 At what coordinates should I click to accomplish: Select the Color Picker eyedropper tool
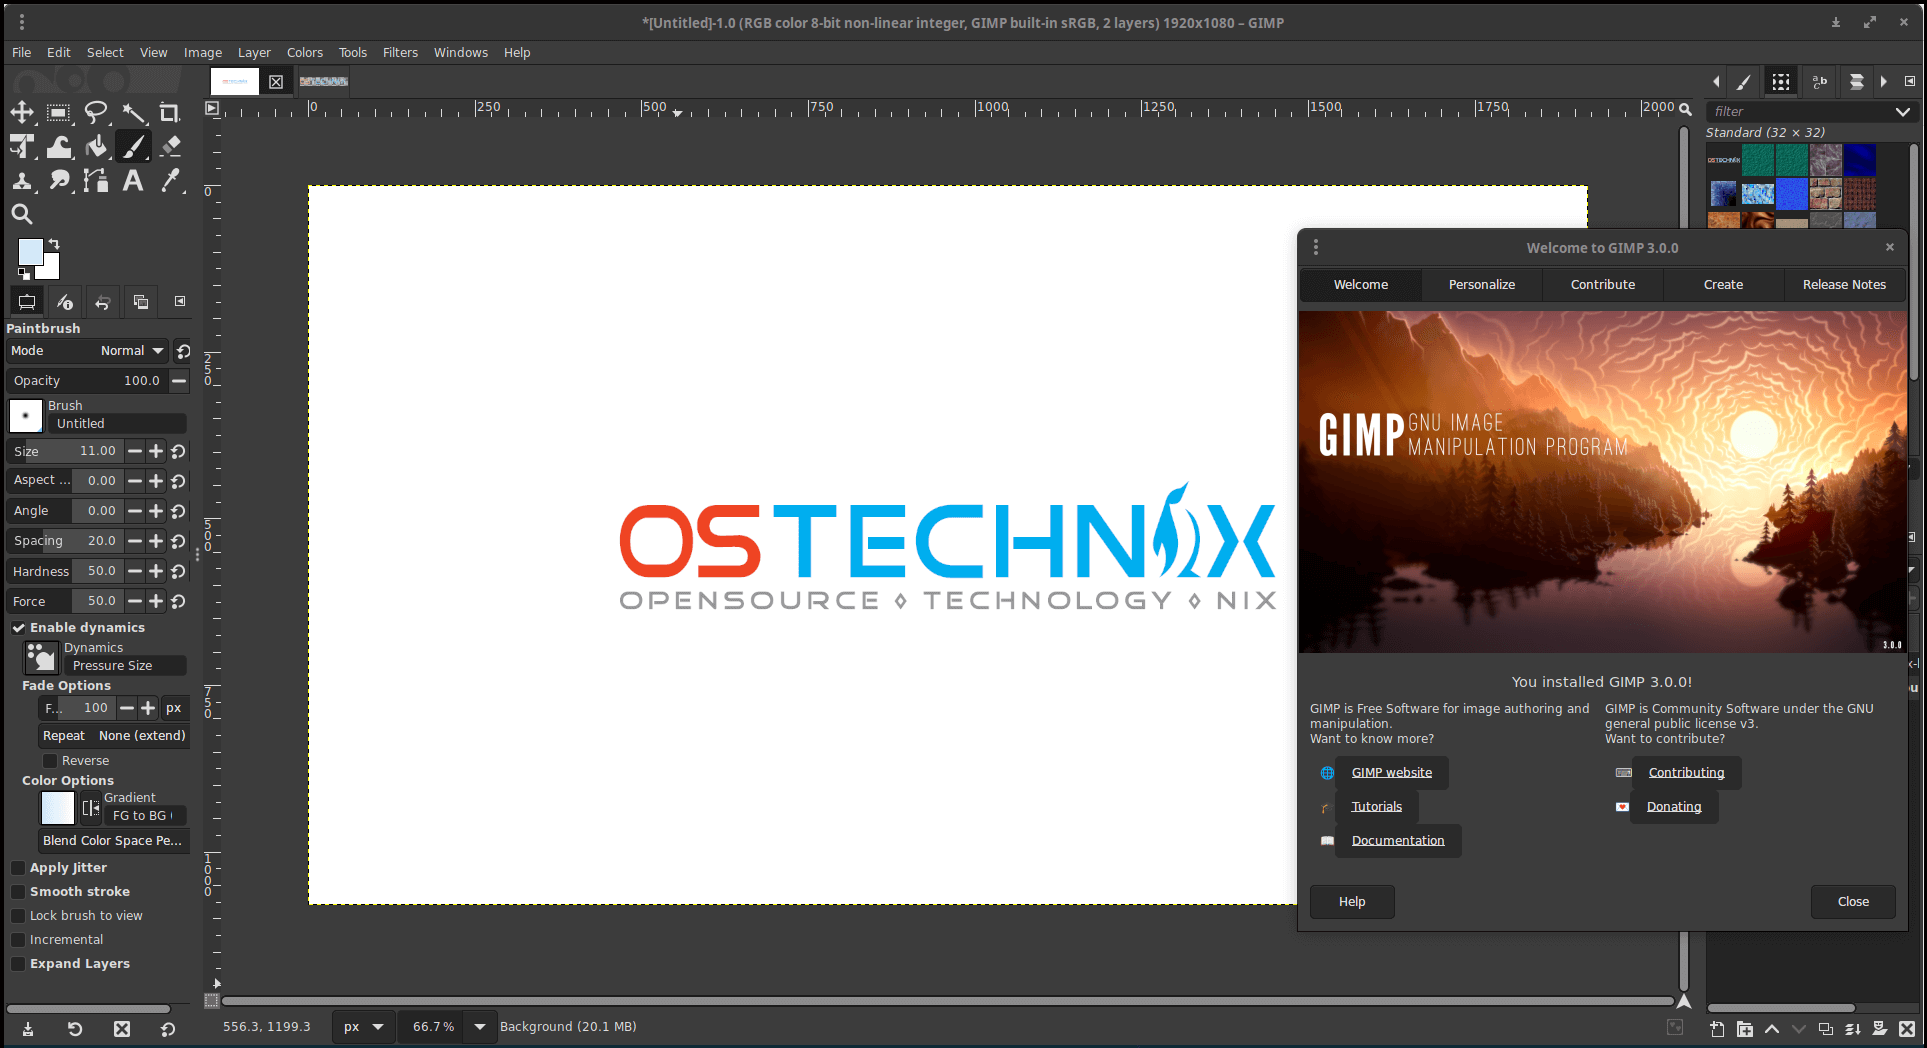(x=171, y=181)
